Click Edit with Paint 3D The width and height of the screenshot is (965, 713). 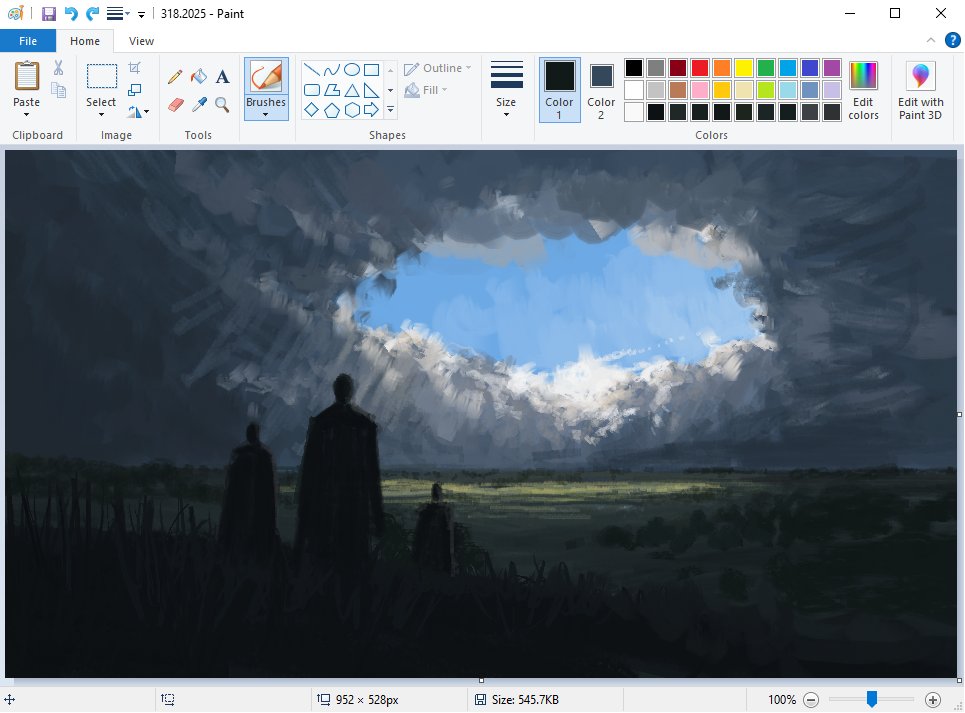[920, 90]
